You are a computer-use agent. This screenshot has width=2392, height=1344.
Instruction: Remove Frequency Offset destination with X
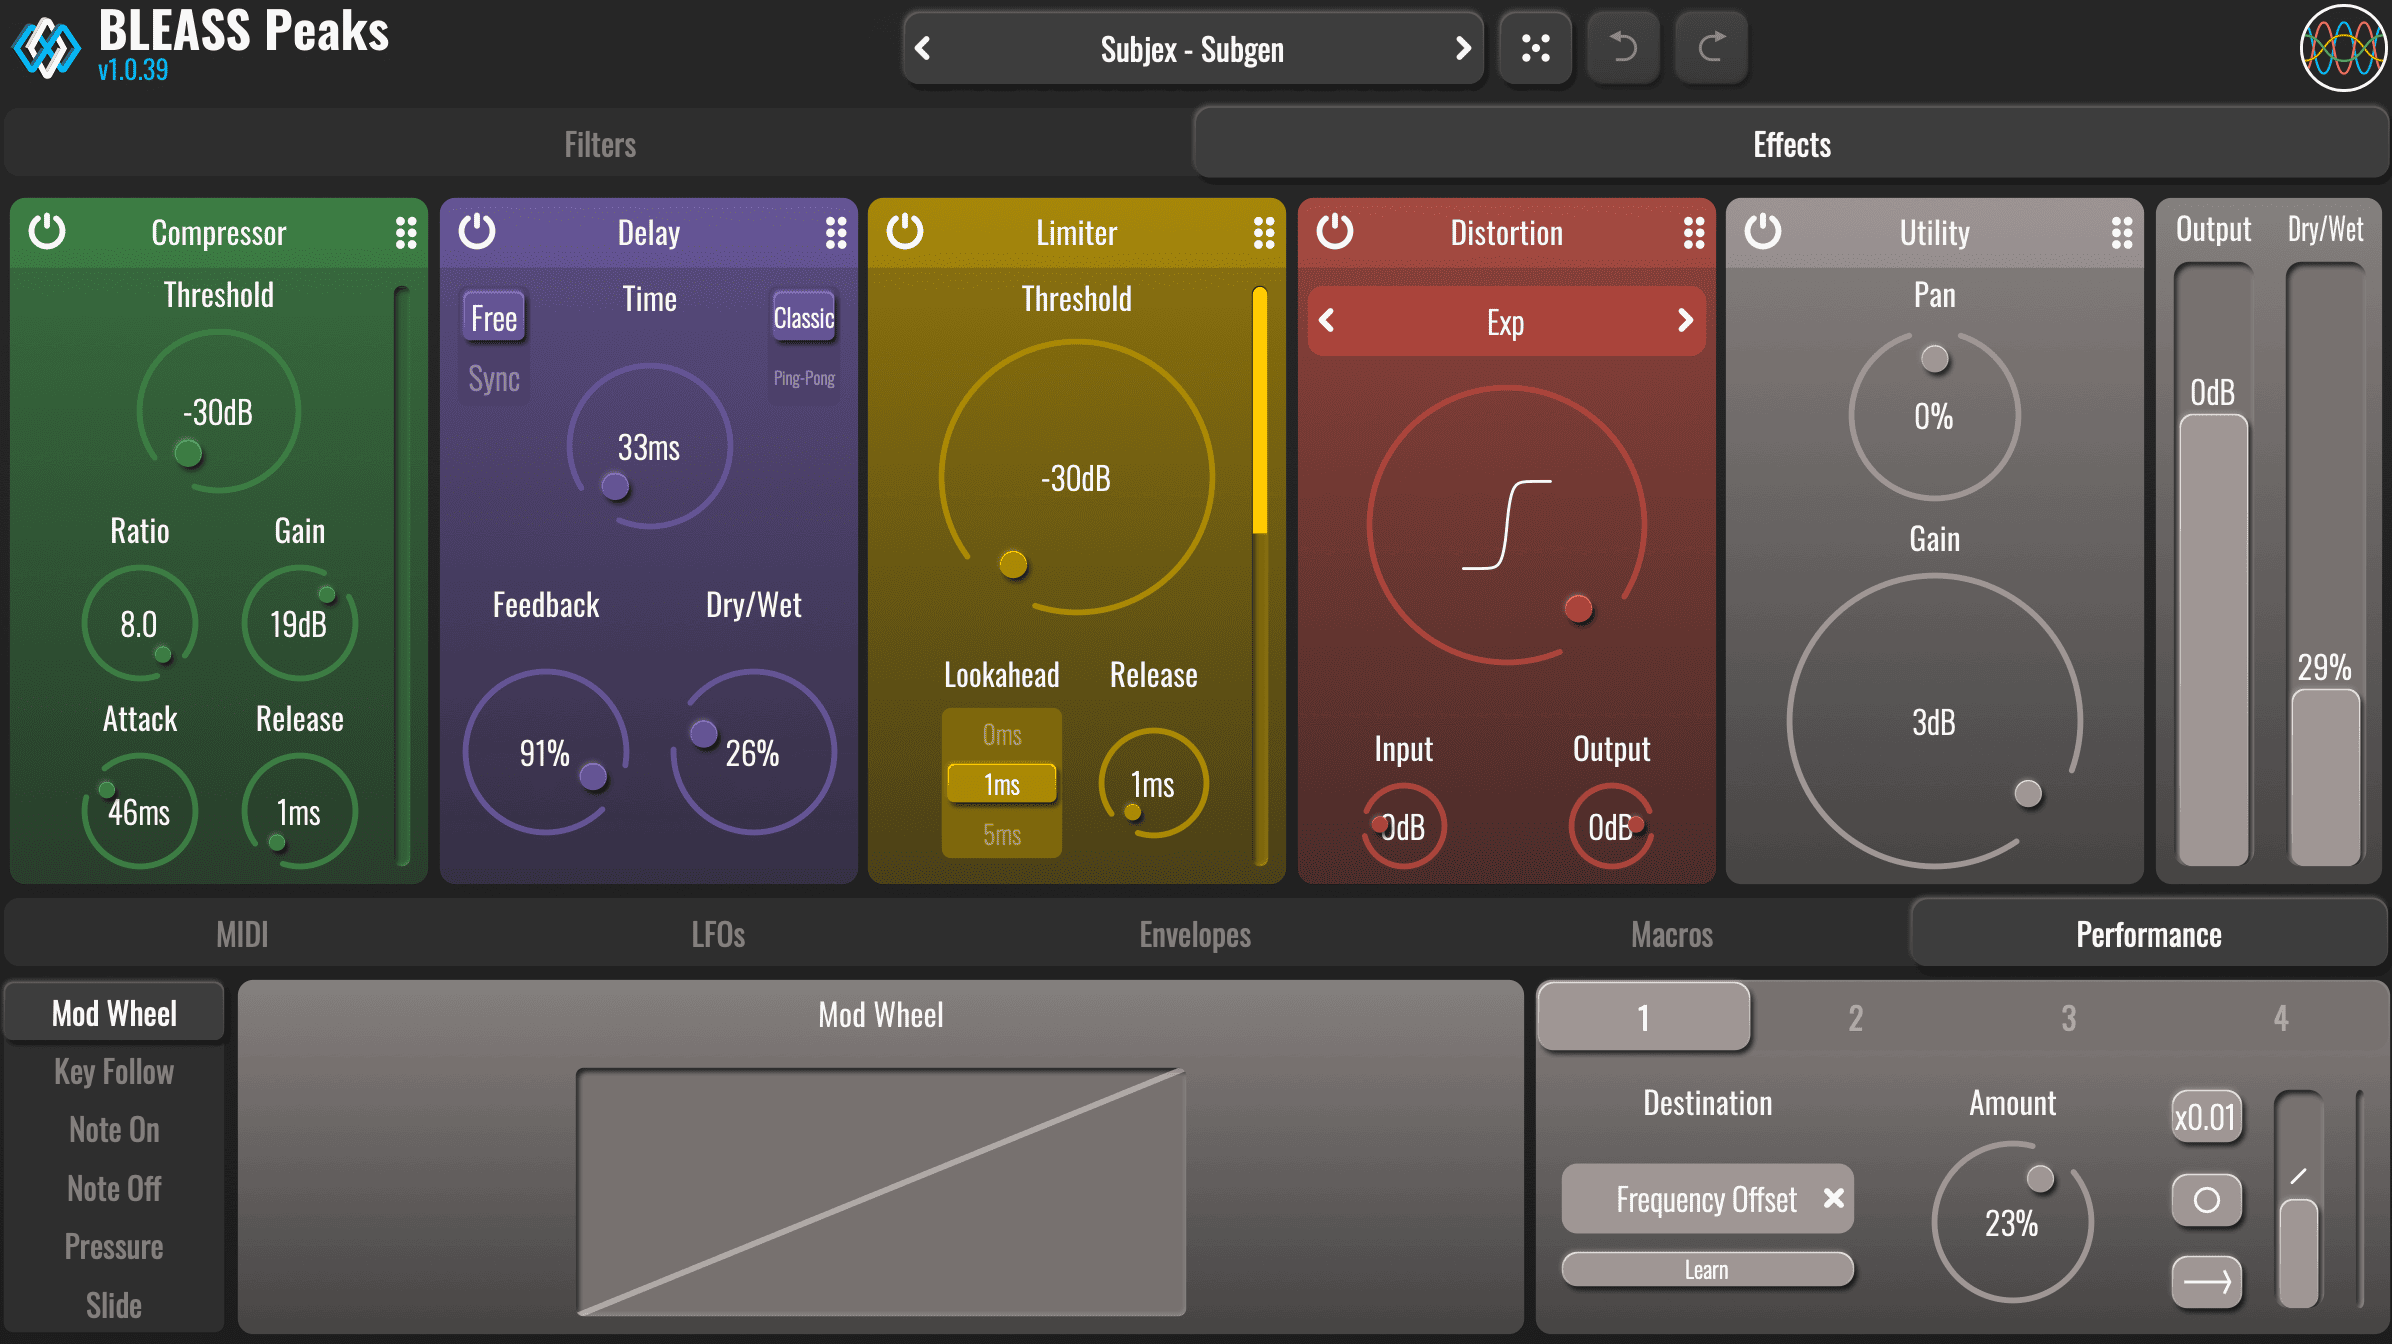(x=1833, y=1198)
